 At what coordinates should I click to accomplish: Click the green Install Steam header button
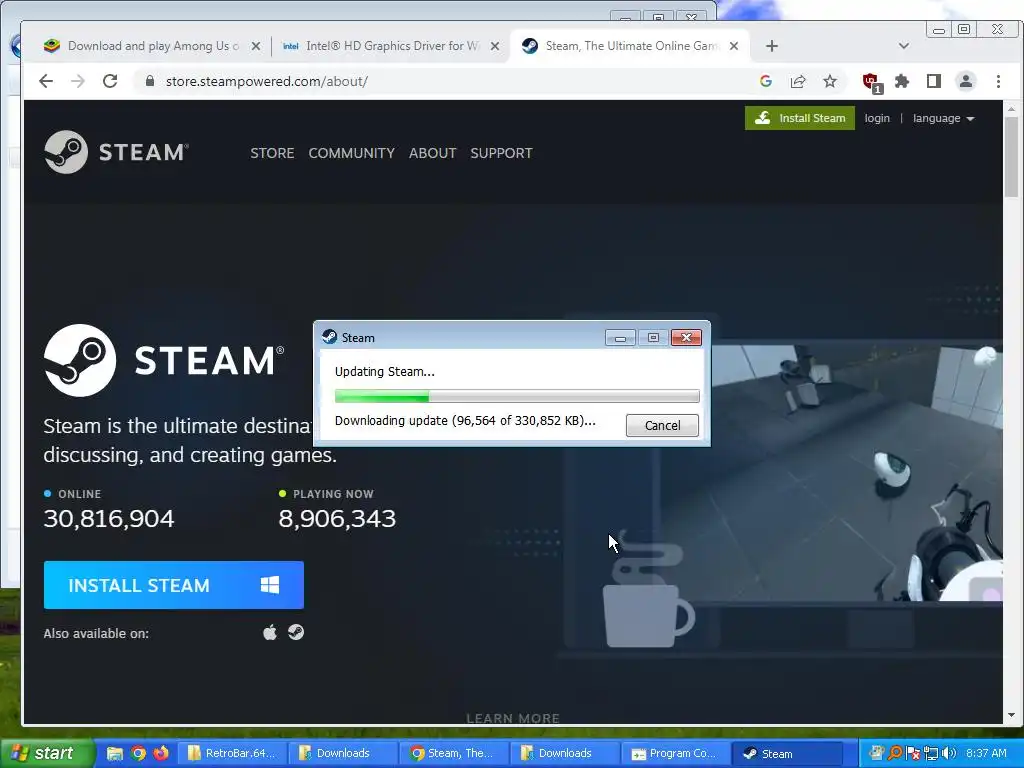(799, 118)
